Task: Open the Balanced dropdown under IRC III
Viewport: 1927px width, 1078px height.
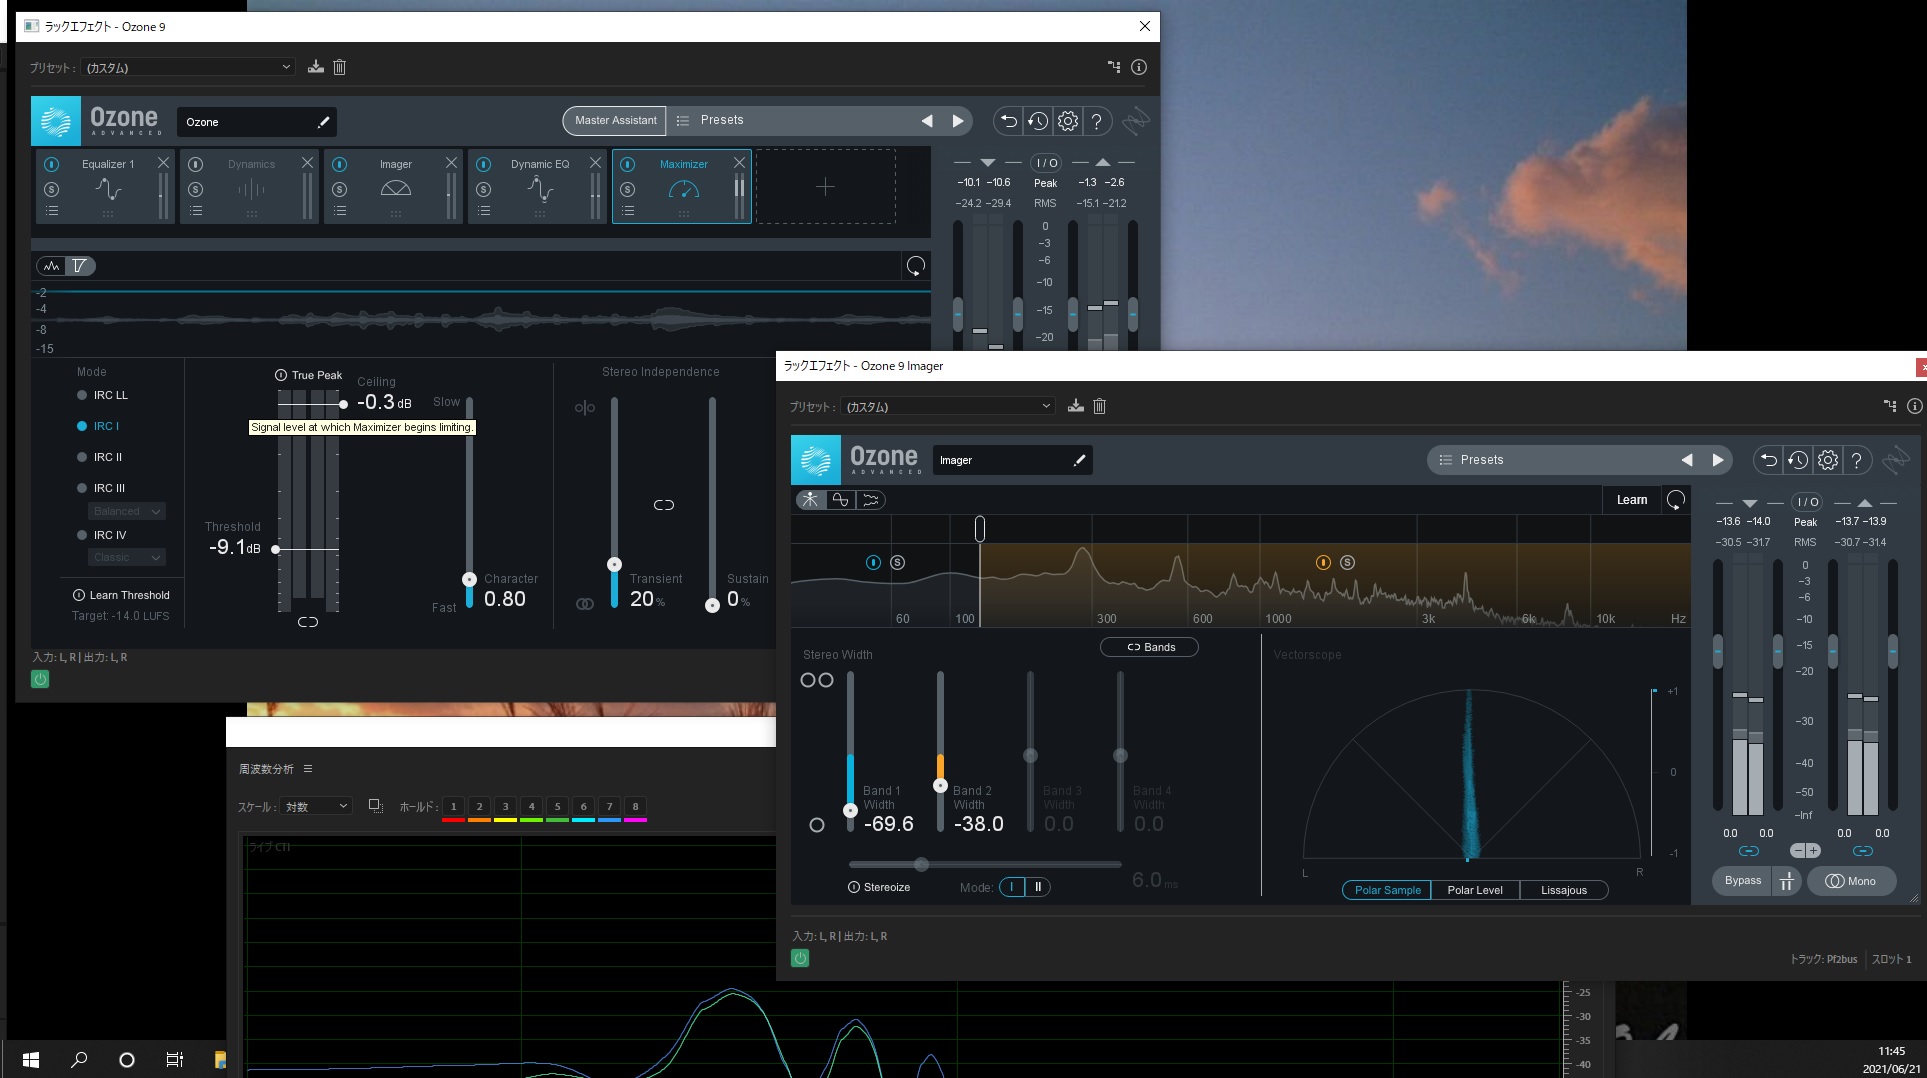Action: tap(127, 511)
